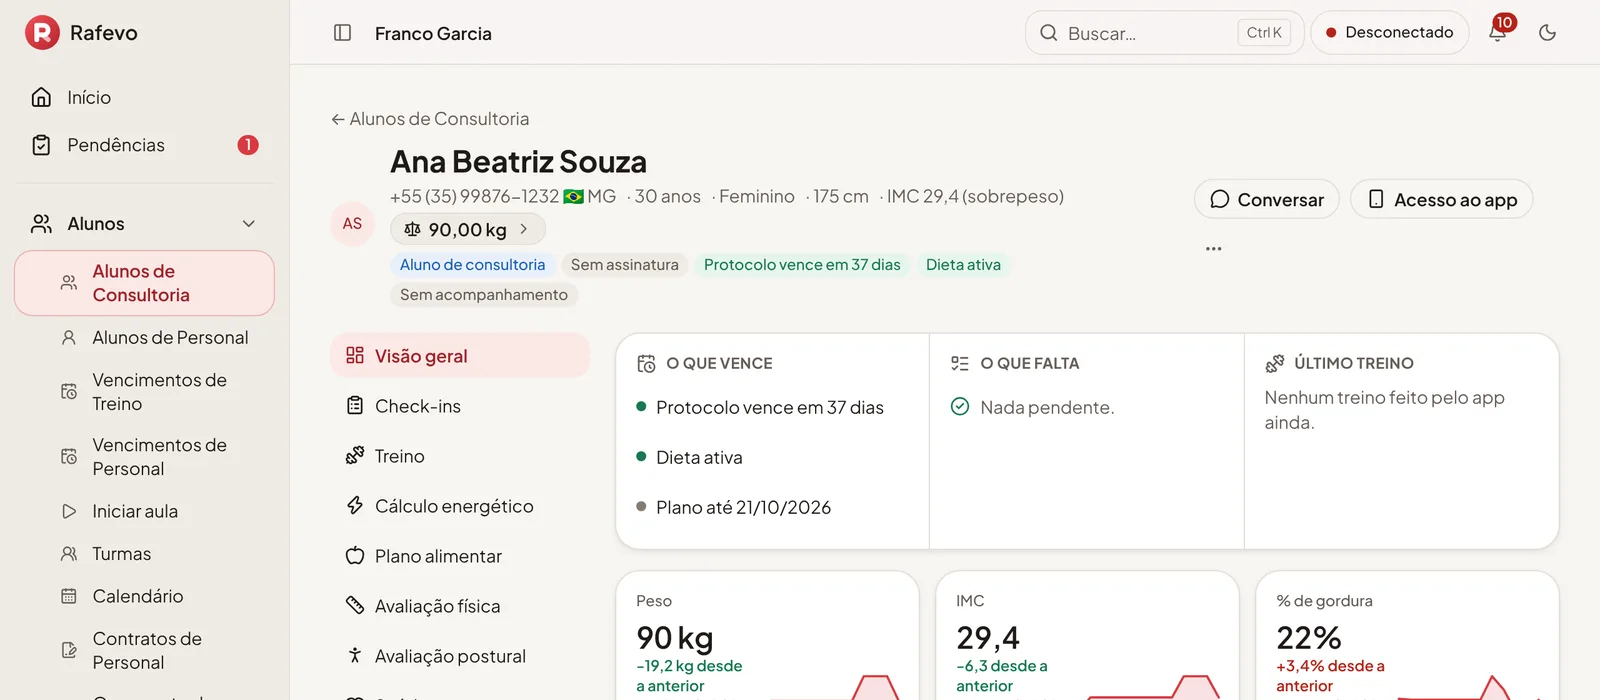Click the Franco Garcia header title
Image resolution: width=1600 pixels, height=700 pixels.
[x=433, y=34]
